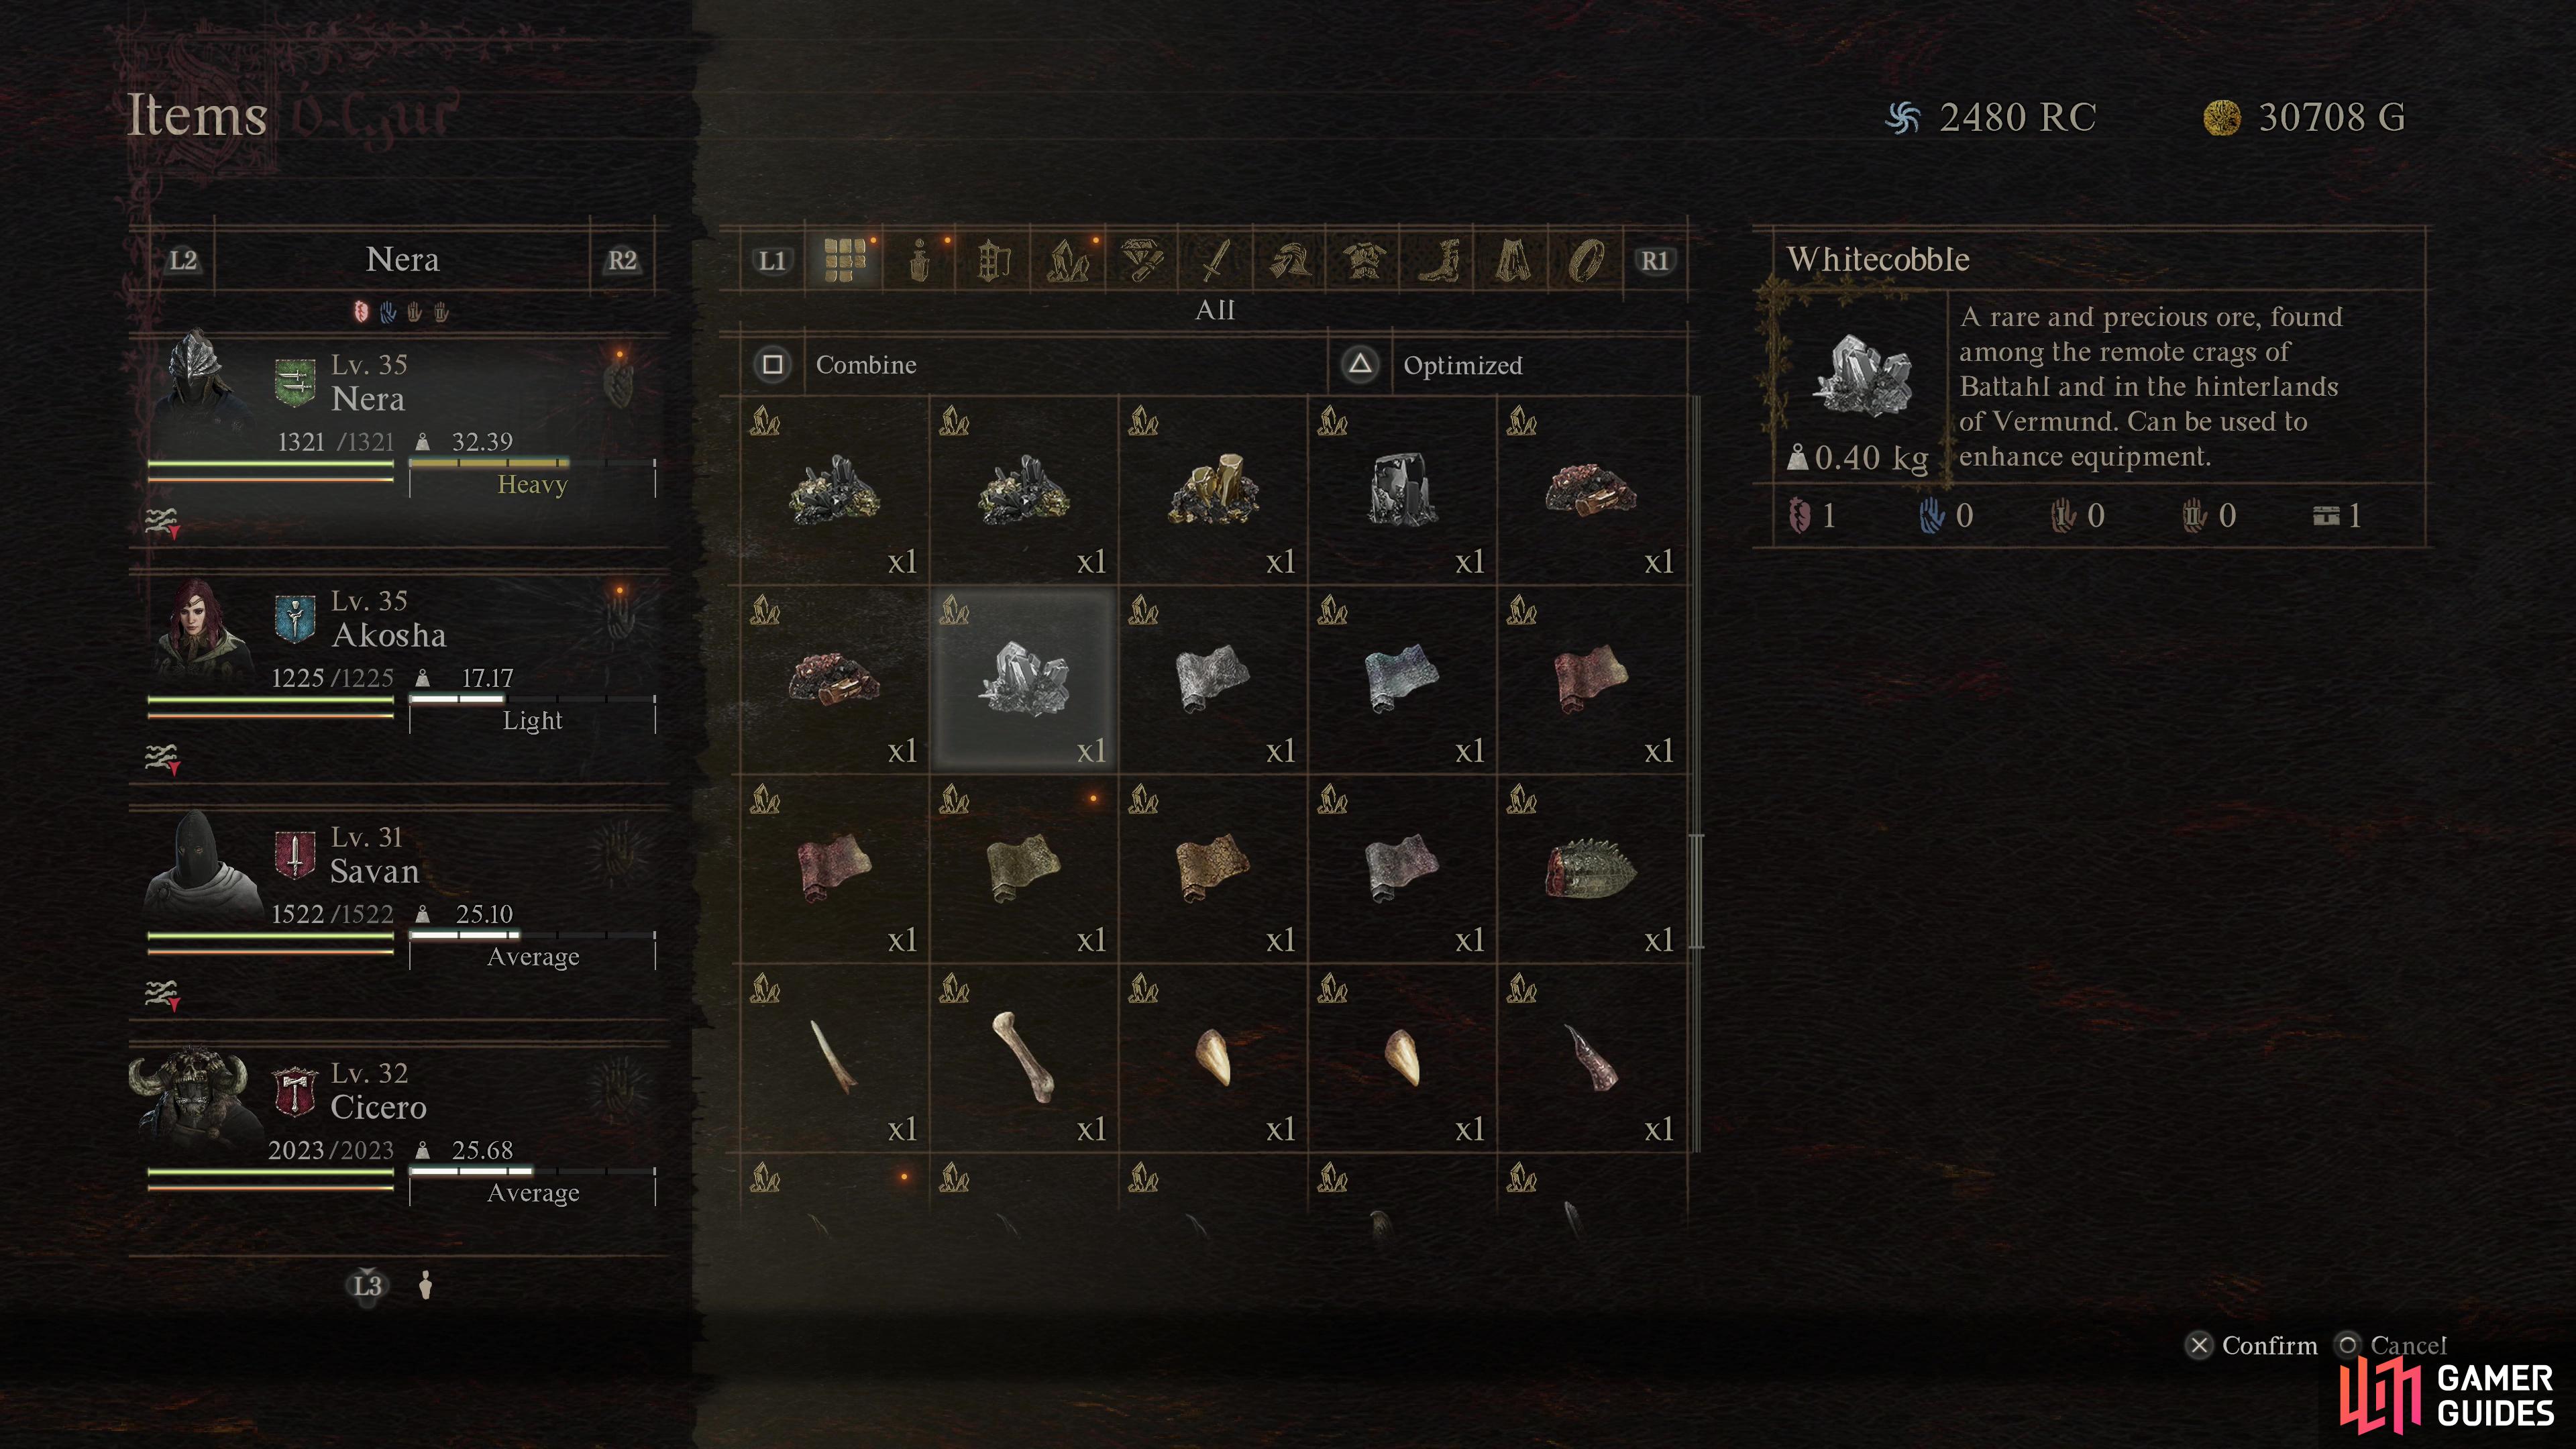
Task: Switch to next character with R2
Action: coord(622,261)
